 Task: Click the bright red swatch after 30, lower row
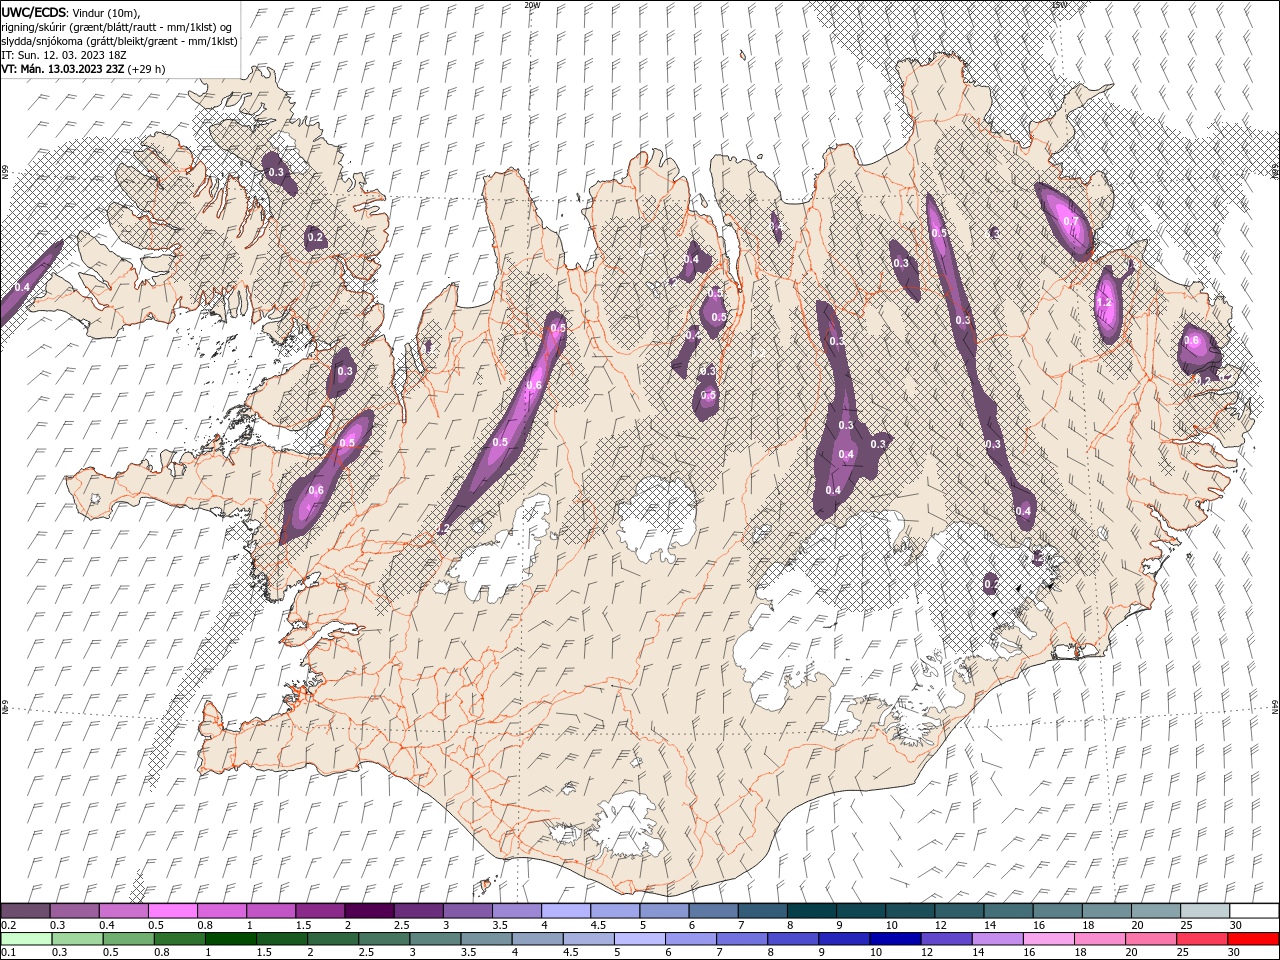coord(1253,938)
